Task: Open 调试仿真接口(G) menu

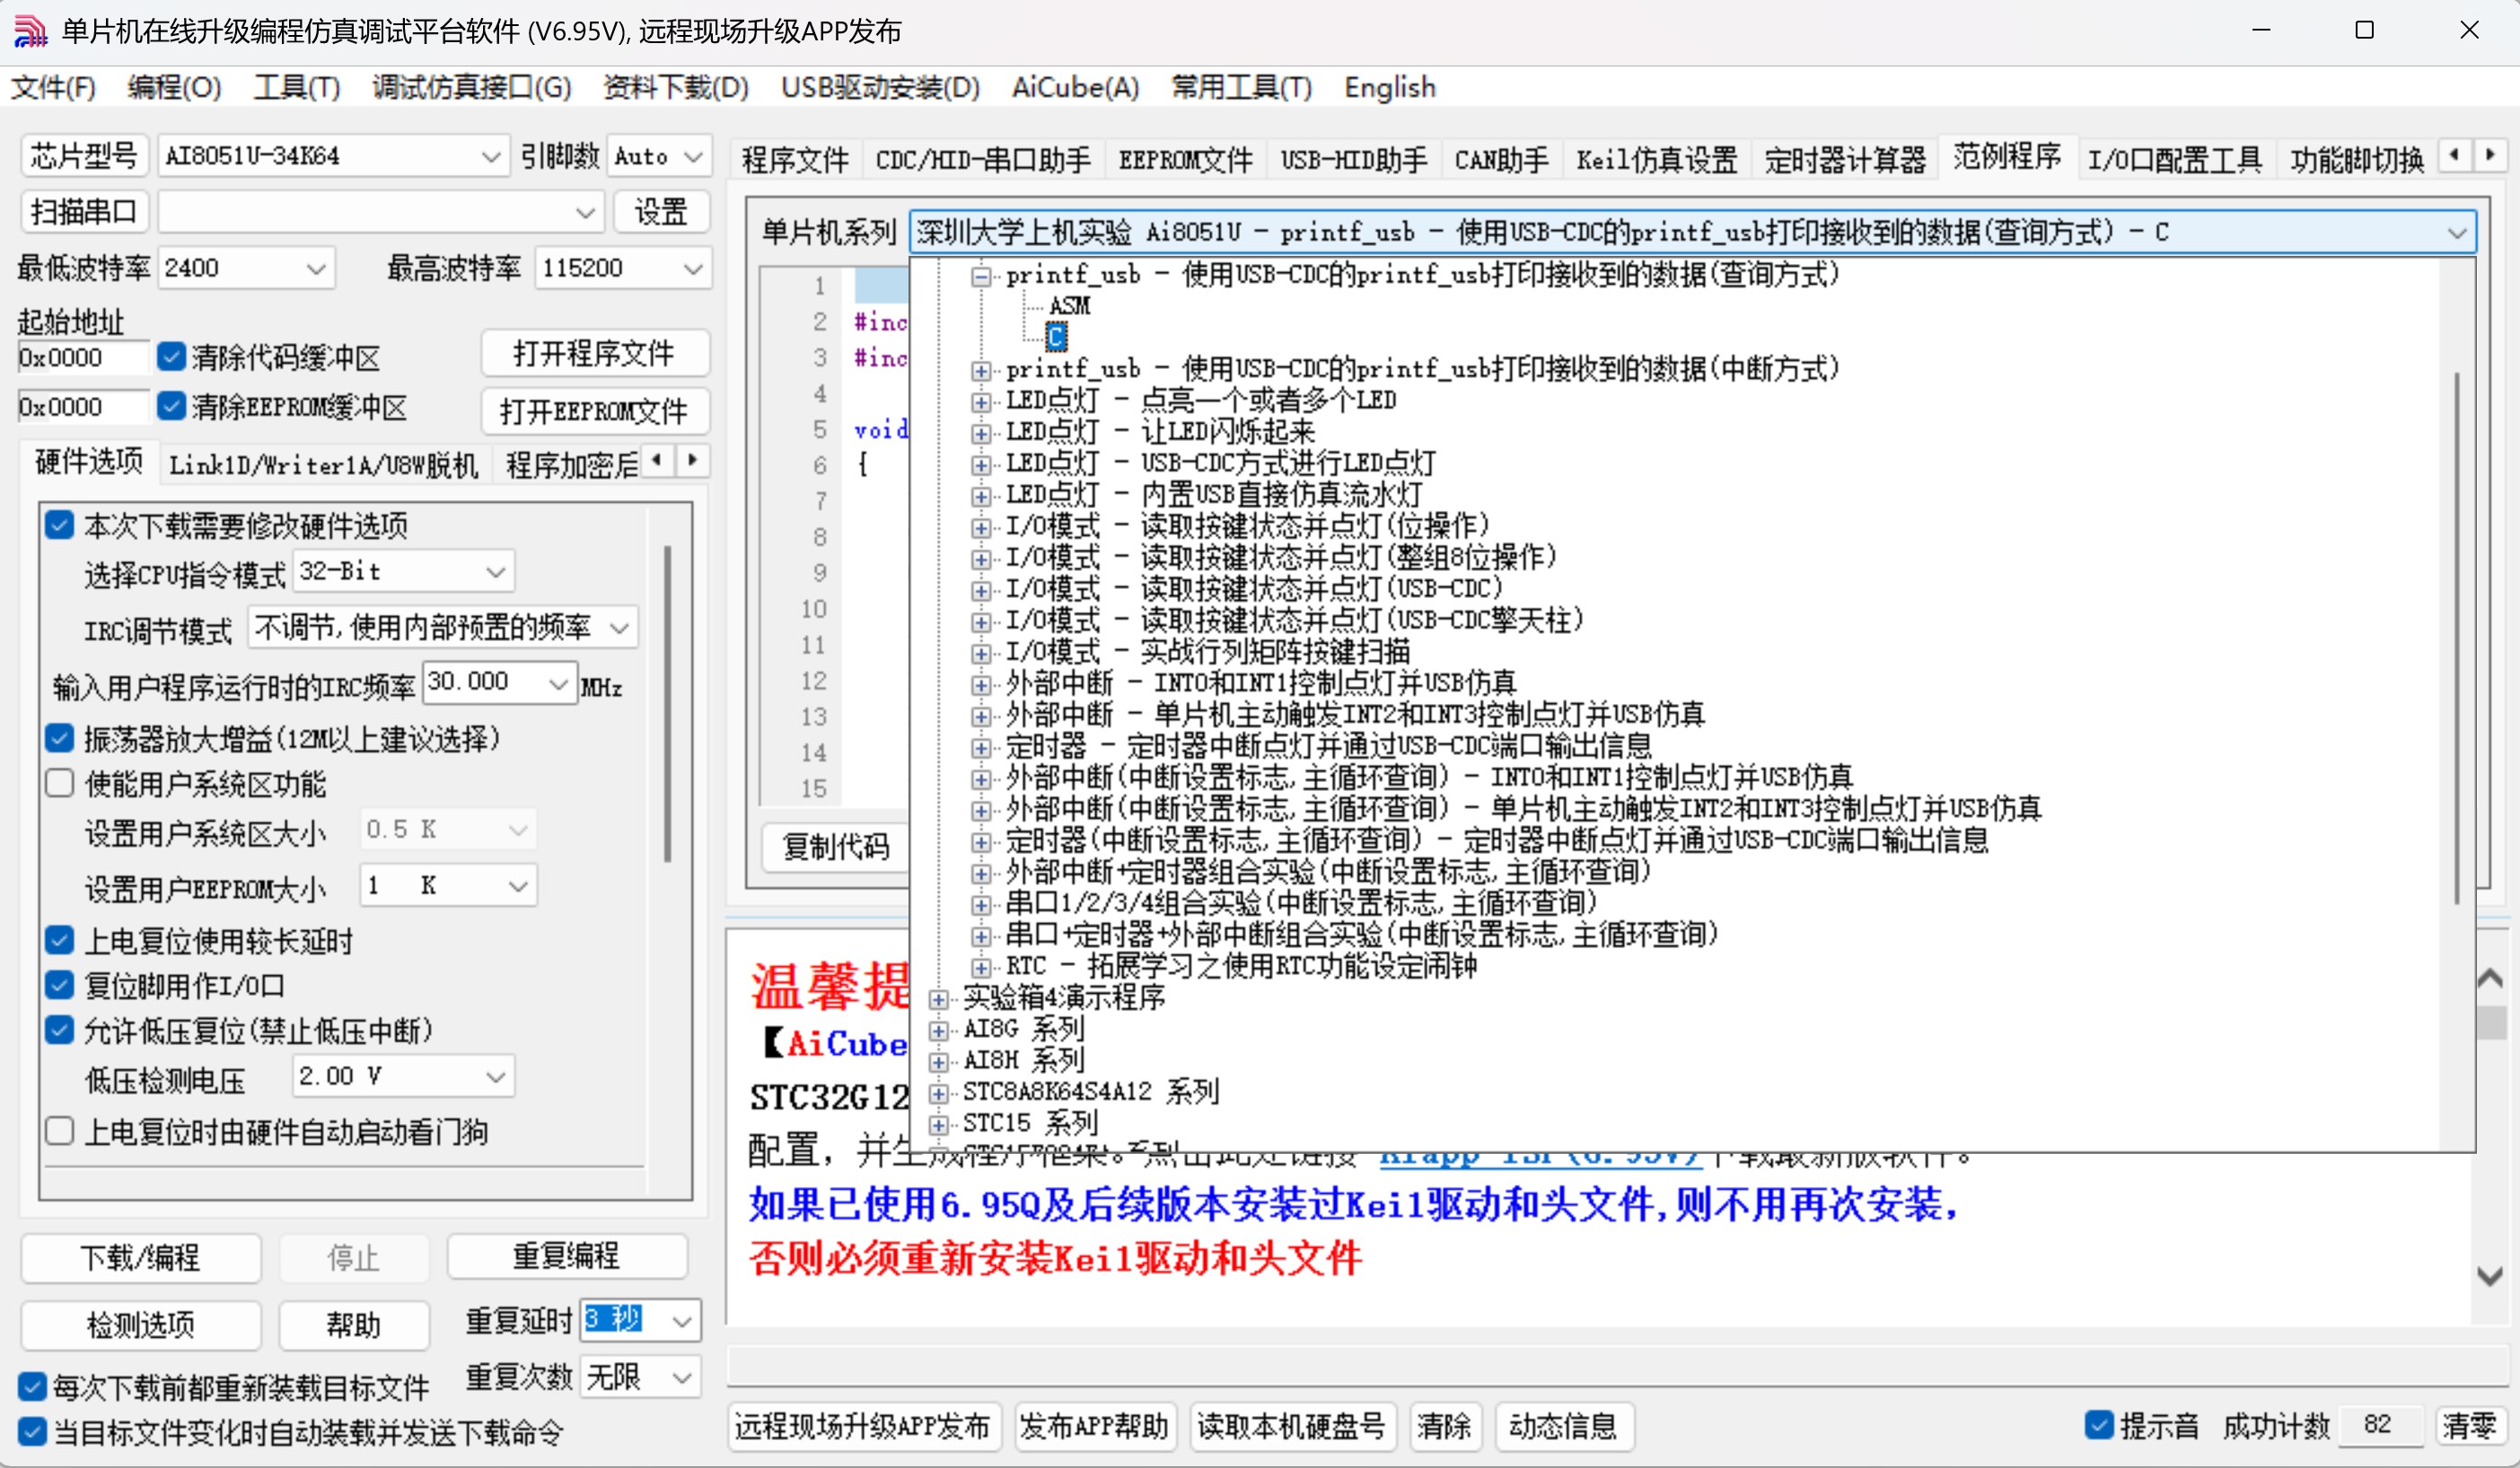Action: pyautogui.click(x=472, y=88)
